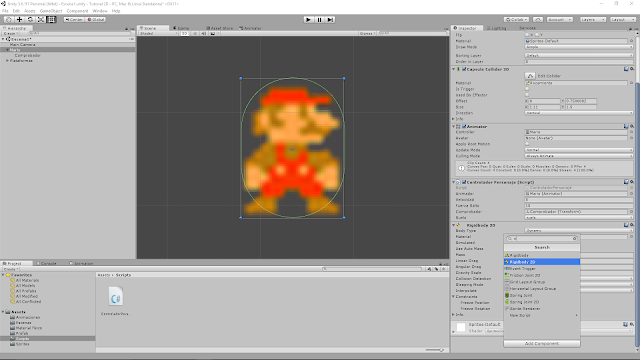Viewport: 640px width, 360px height.
Task: Click the Step forward button
Action: pos(330,20)
